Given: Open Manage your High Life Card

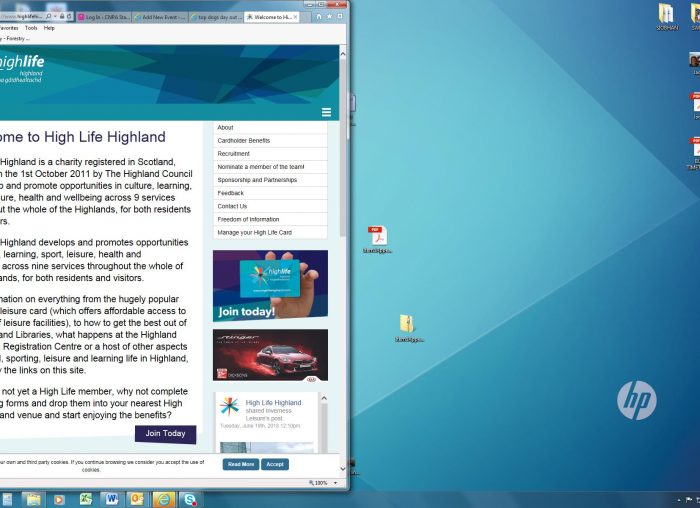Looking at the screenshot, I should pyautogui.click(x=270, y=233).
